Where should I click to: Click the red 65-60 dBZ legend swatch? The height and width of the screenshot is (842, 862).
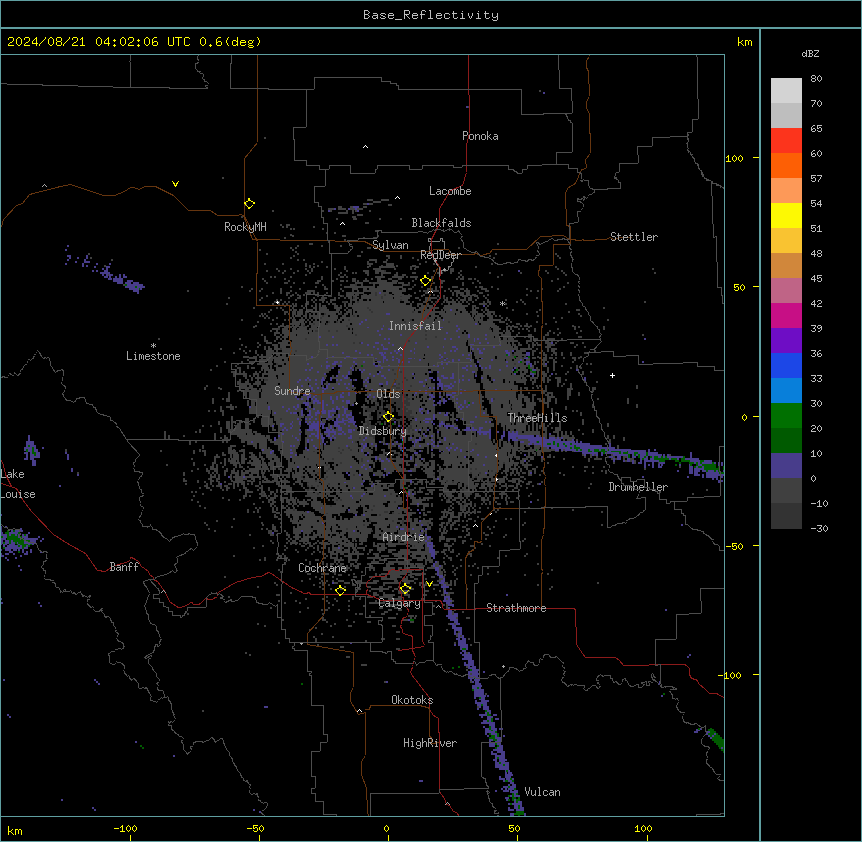coord(786,140)
